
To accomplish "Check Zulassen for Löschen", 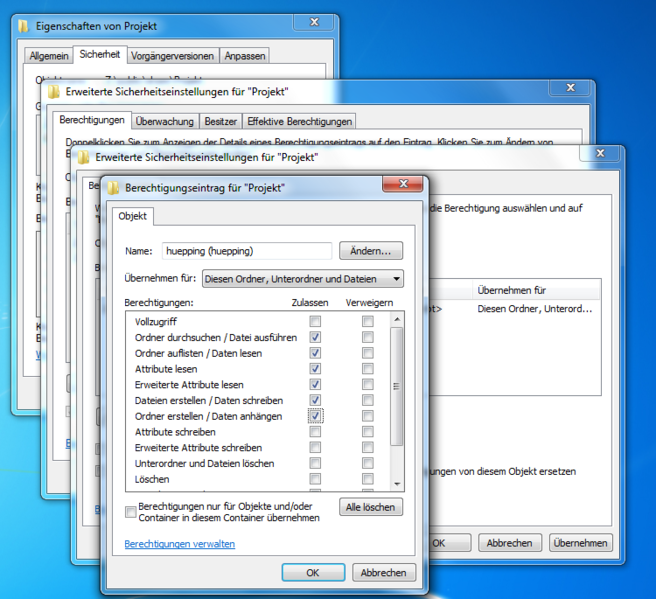I will pos(315,479).
